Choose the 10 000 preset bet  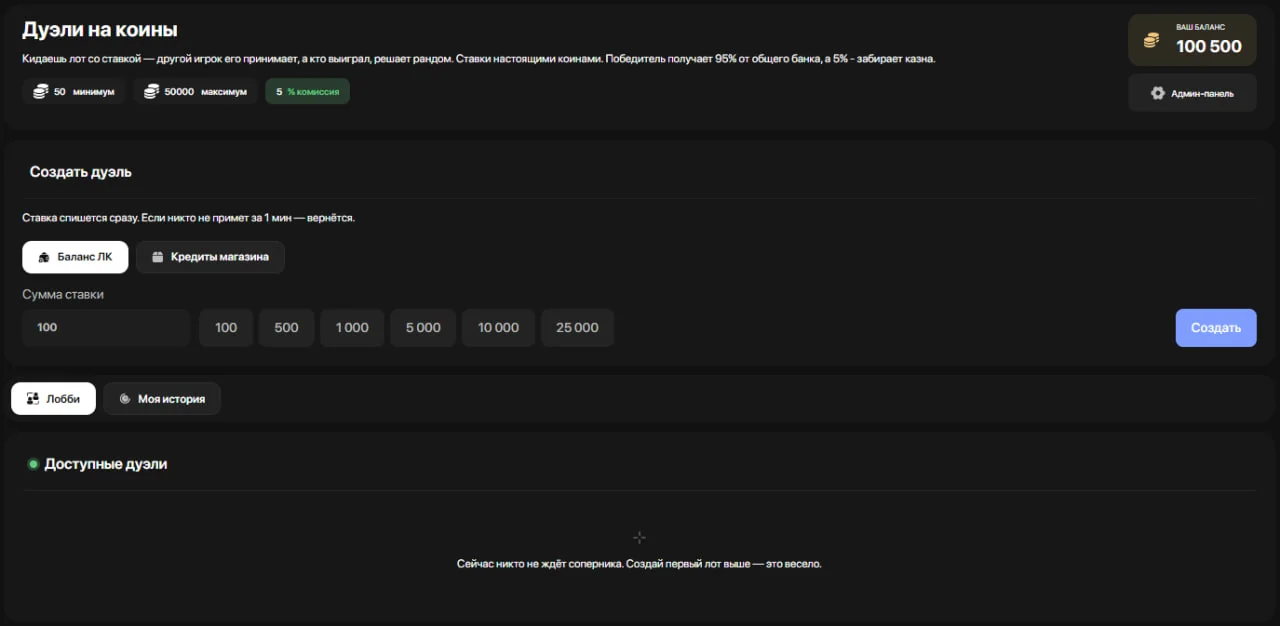498,328
